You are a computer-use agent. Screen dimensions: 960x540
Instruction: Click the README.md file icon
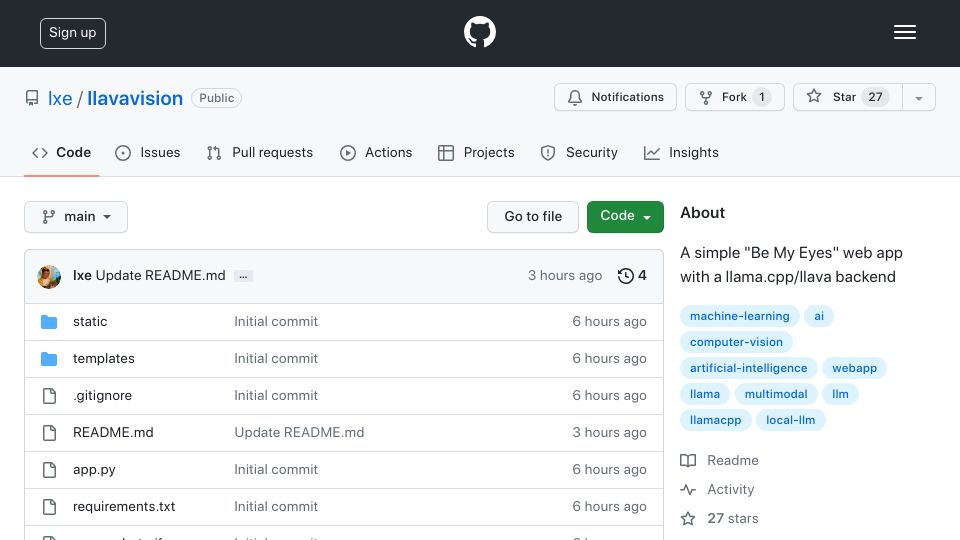(50, 433)
